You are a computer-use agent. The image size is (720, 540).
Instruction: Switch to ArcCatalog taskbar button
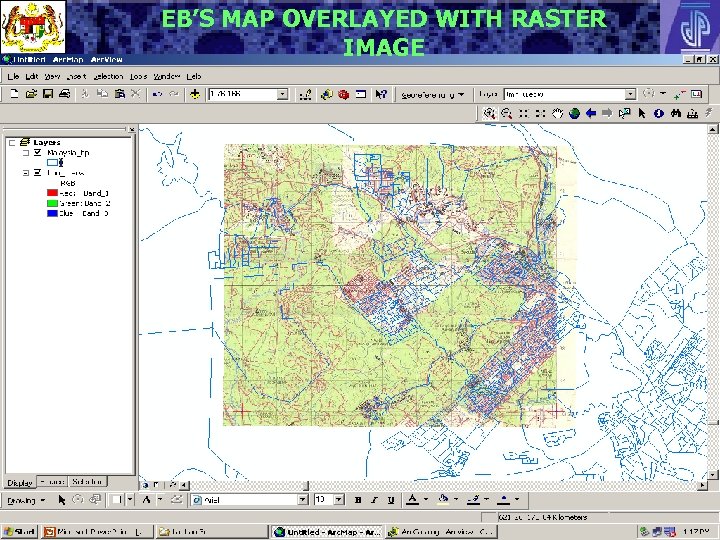pyautogui.click(x=441, y=532)
